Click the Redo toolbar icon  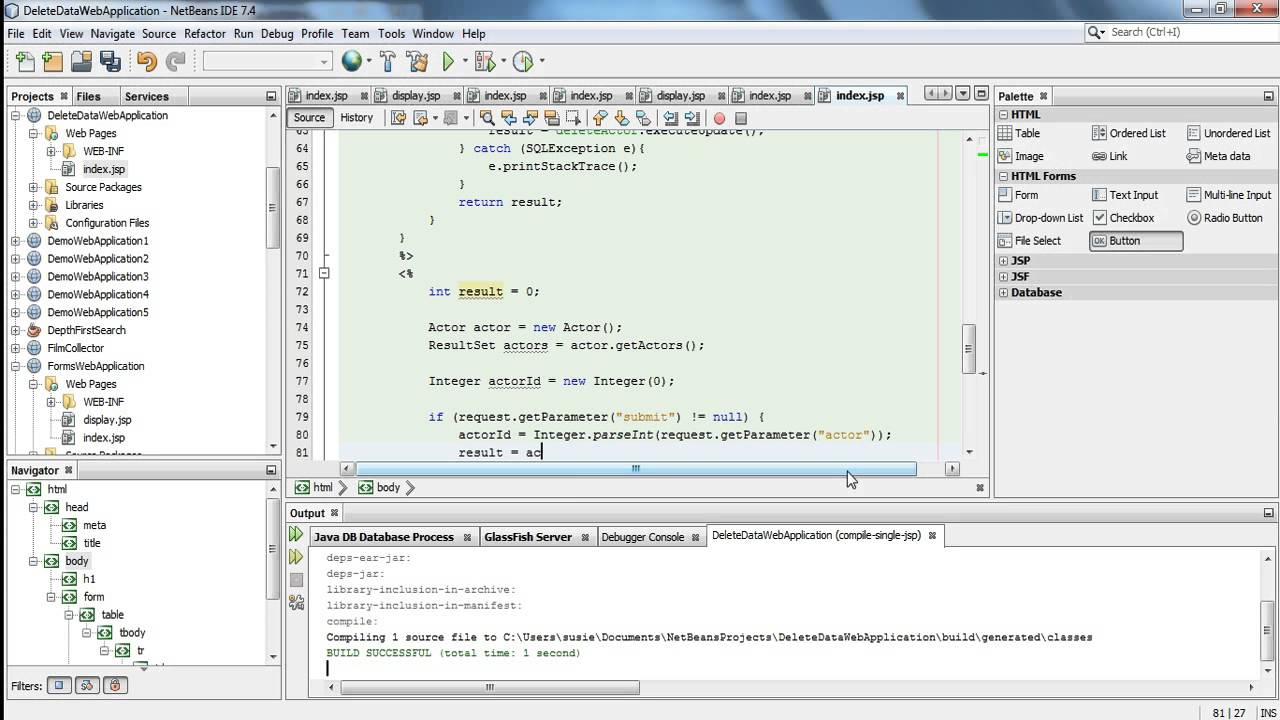175,62
